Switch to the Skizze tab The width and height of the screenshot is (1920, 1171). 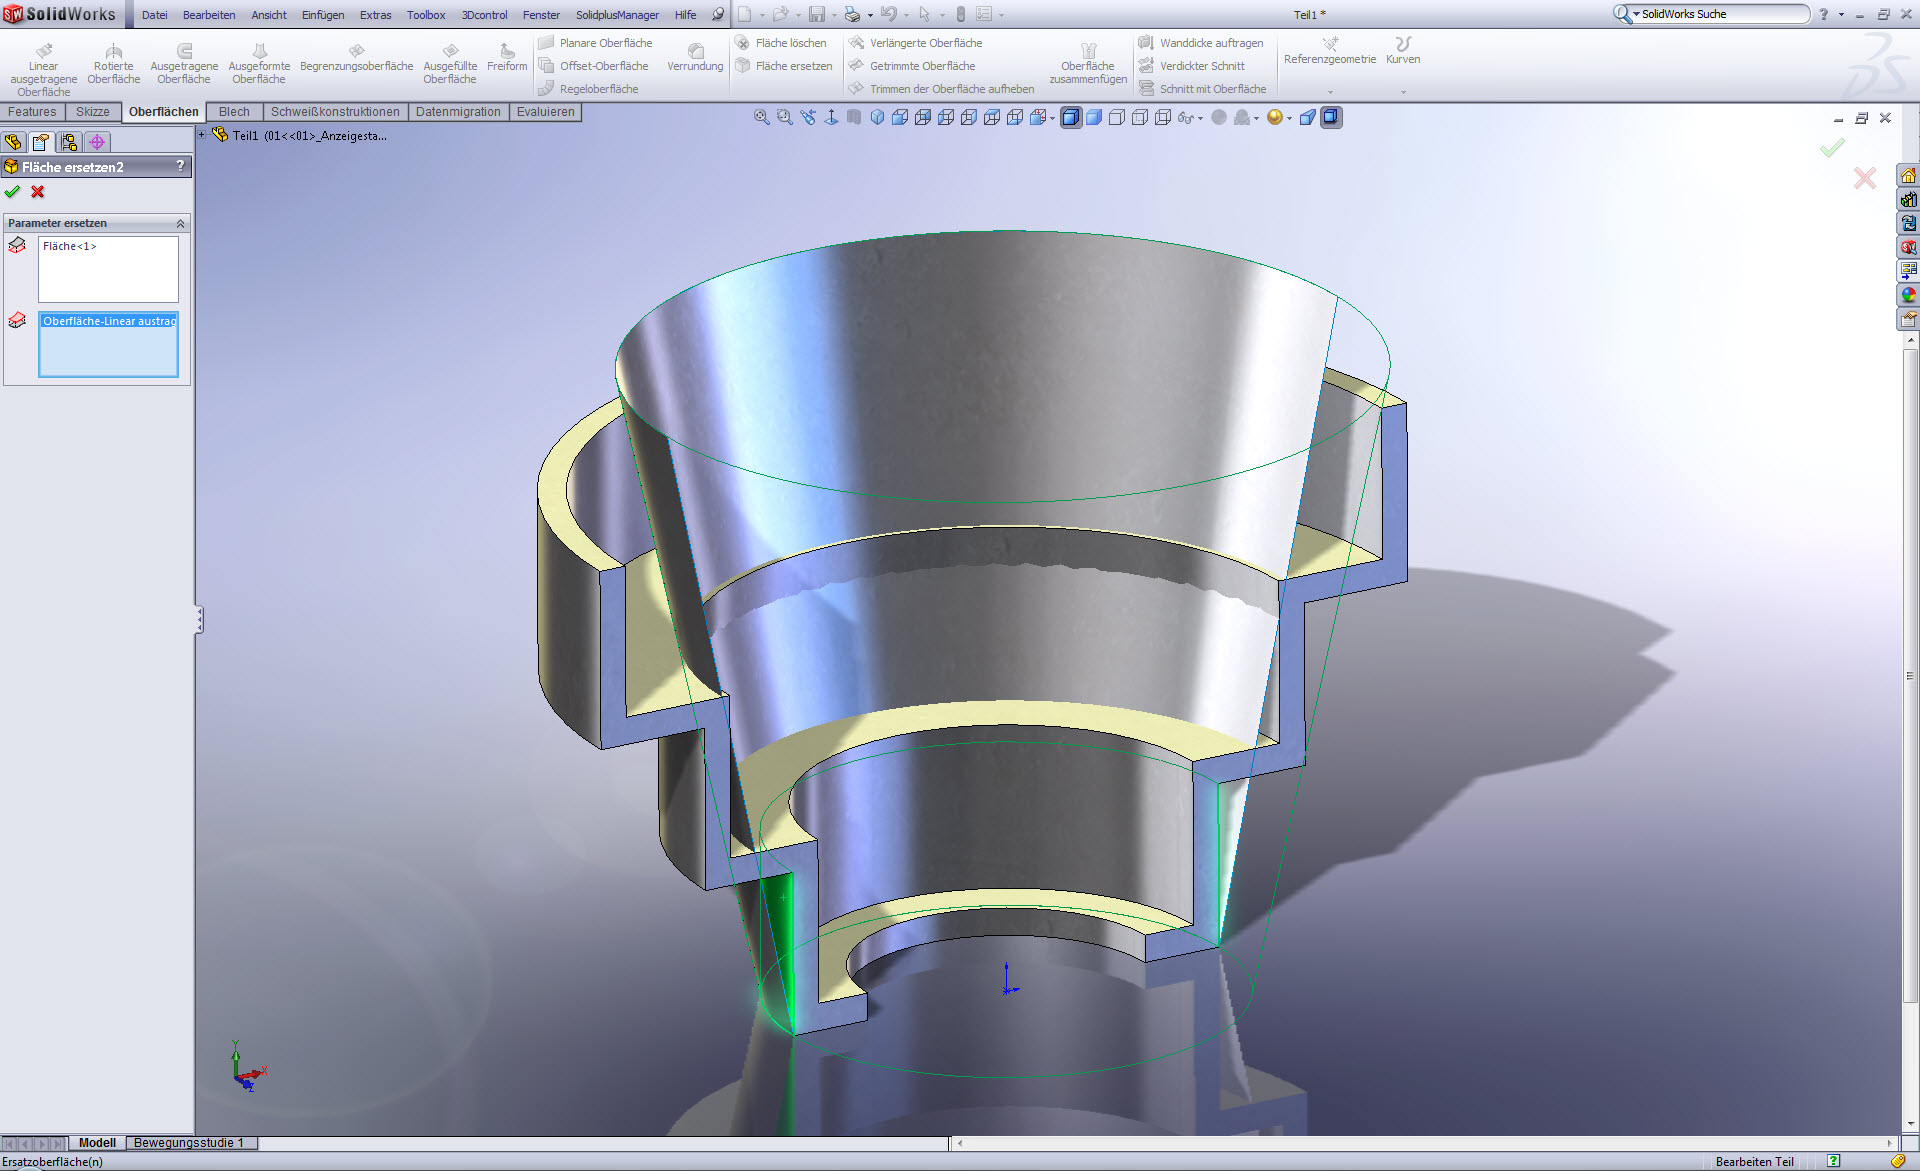click(x=92, y=112)
